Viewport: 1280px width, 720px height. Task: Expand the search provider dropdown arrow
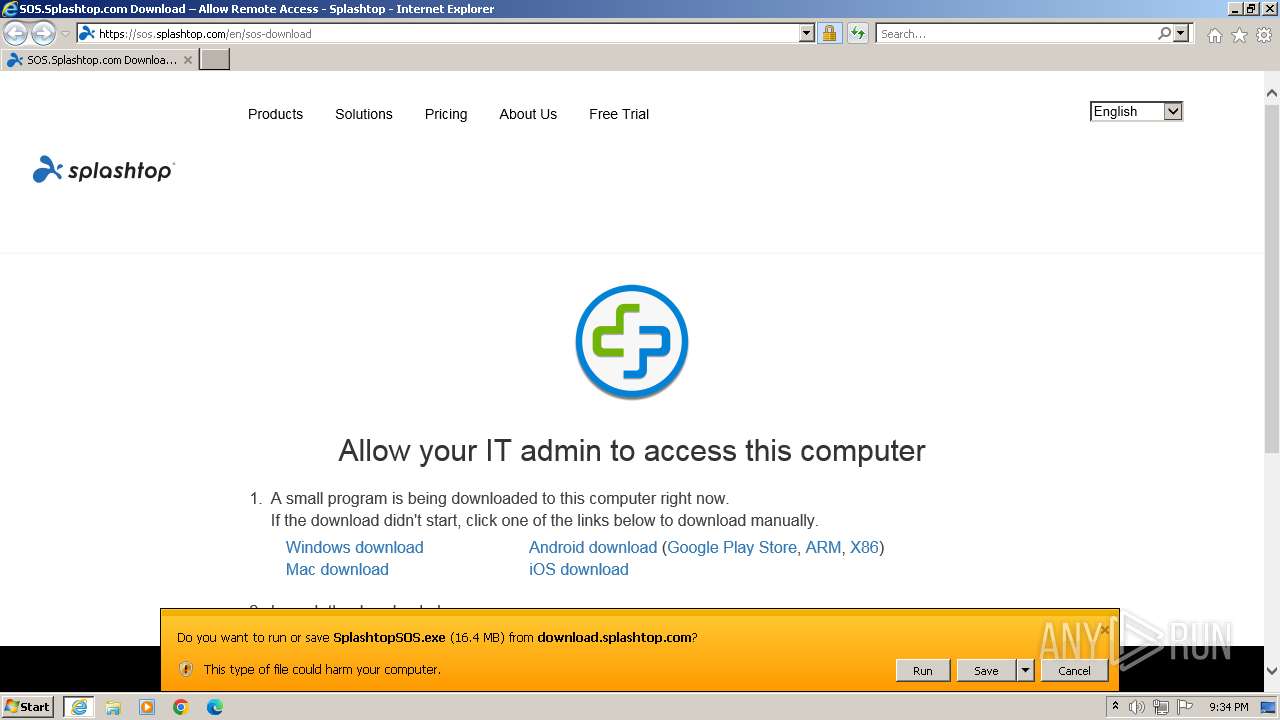[x=1181, y=33]
